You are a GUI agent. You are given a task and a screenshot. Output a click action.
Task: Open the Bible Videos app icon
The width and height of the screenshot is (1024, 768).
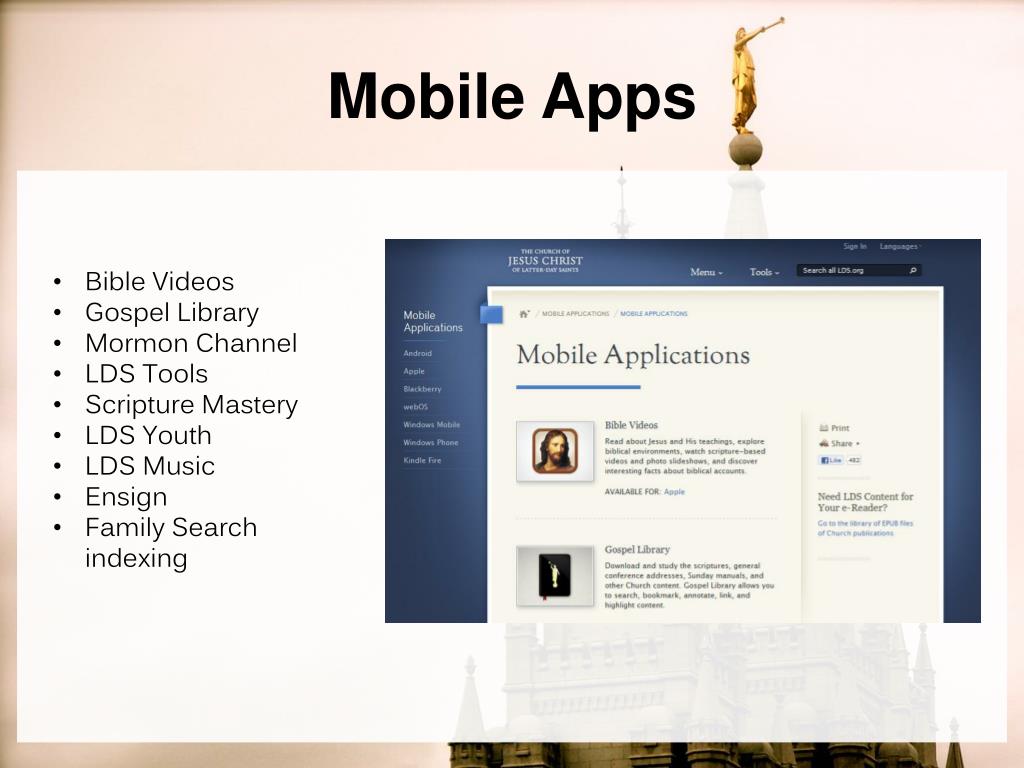[554, 451]
